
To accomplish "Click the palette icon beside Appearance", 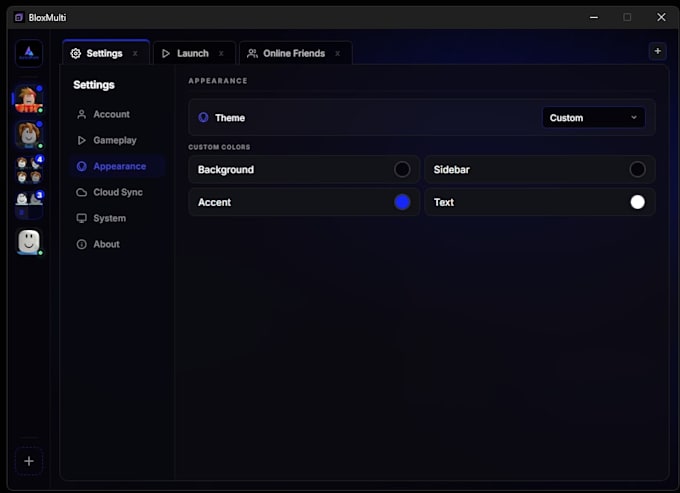I will click(x=82, y=166).
